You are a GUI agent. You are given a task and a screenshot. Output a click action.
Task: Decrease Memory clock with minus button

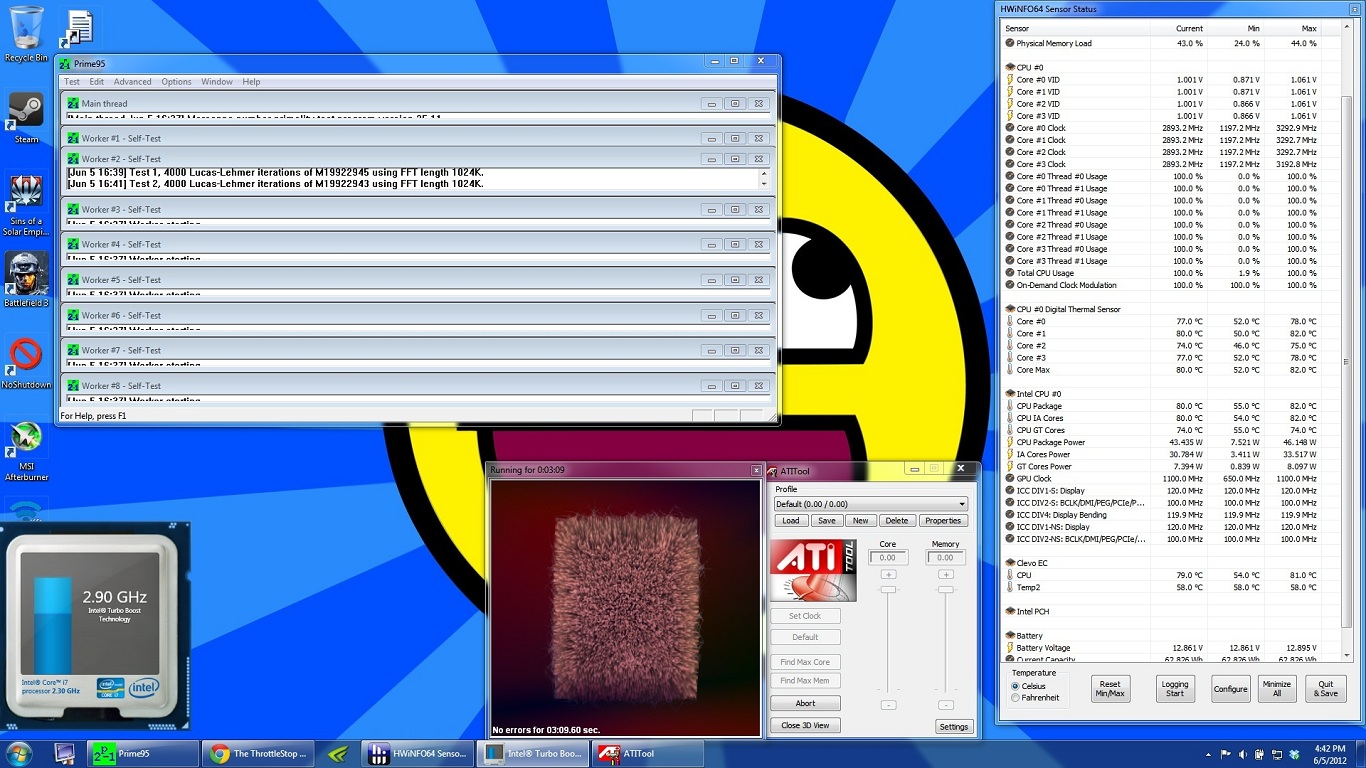(x=946, y=705)
